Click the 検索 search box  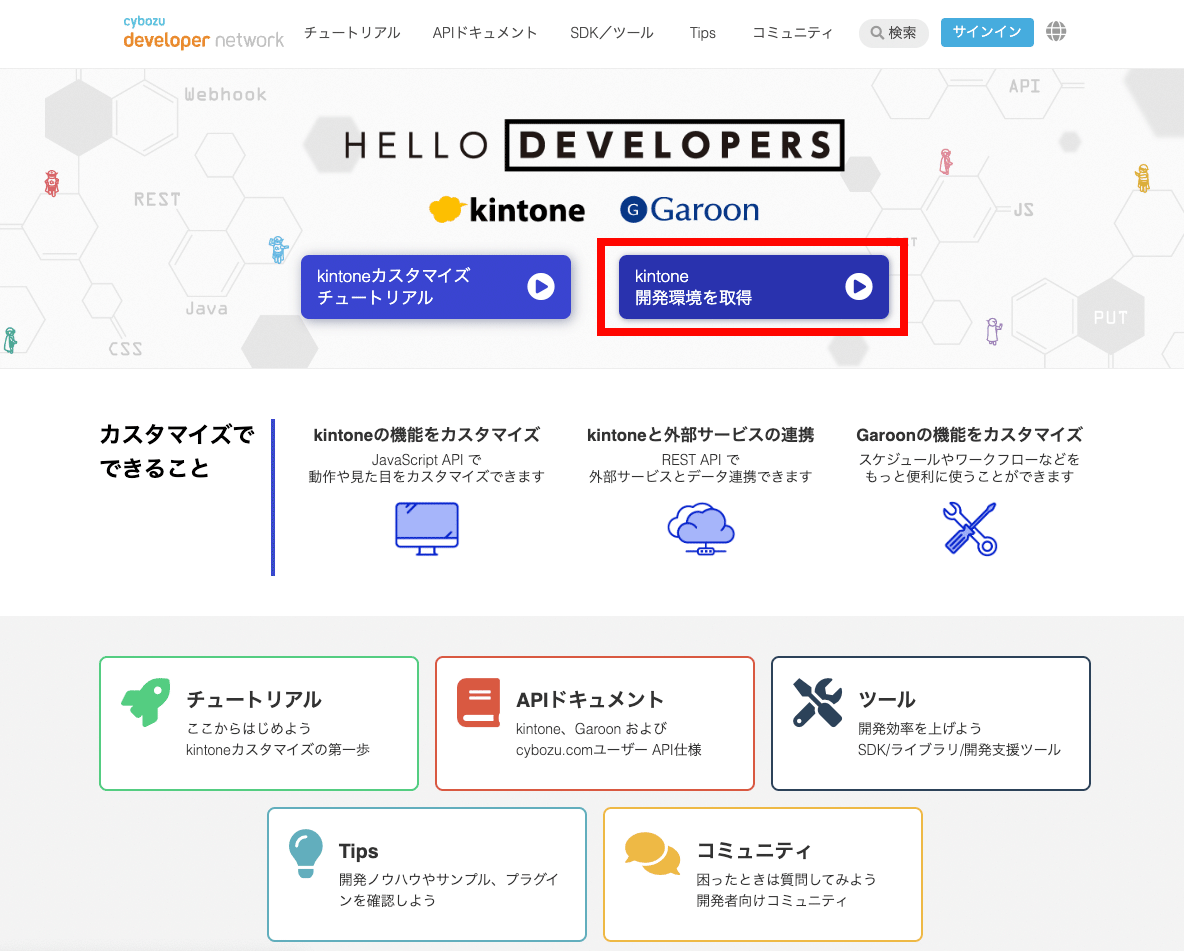coord(893,32)
